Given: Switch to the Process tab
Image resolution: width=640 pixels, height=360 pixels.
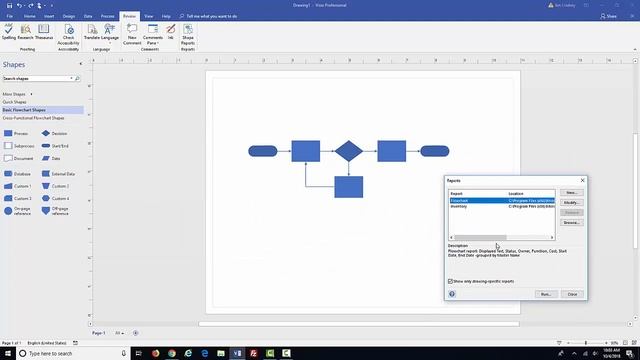Looking at the screenshot, I should [107, 16].
